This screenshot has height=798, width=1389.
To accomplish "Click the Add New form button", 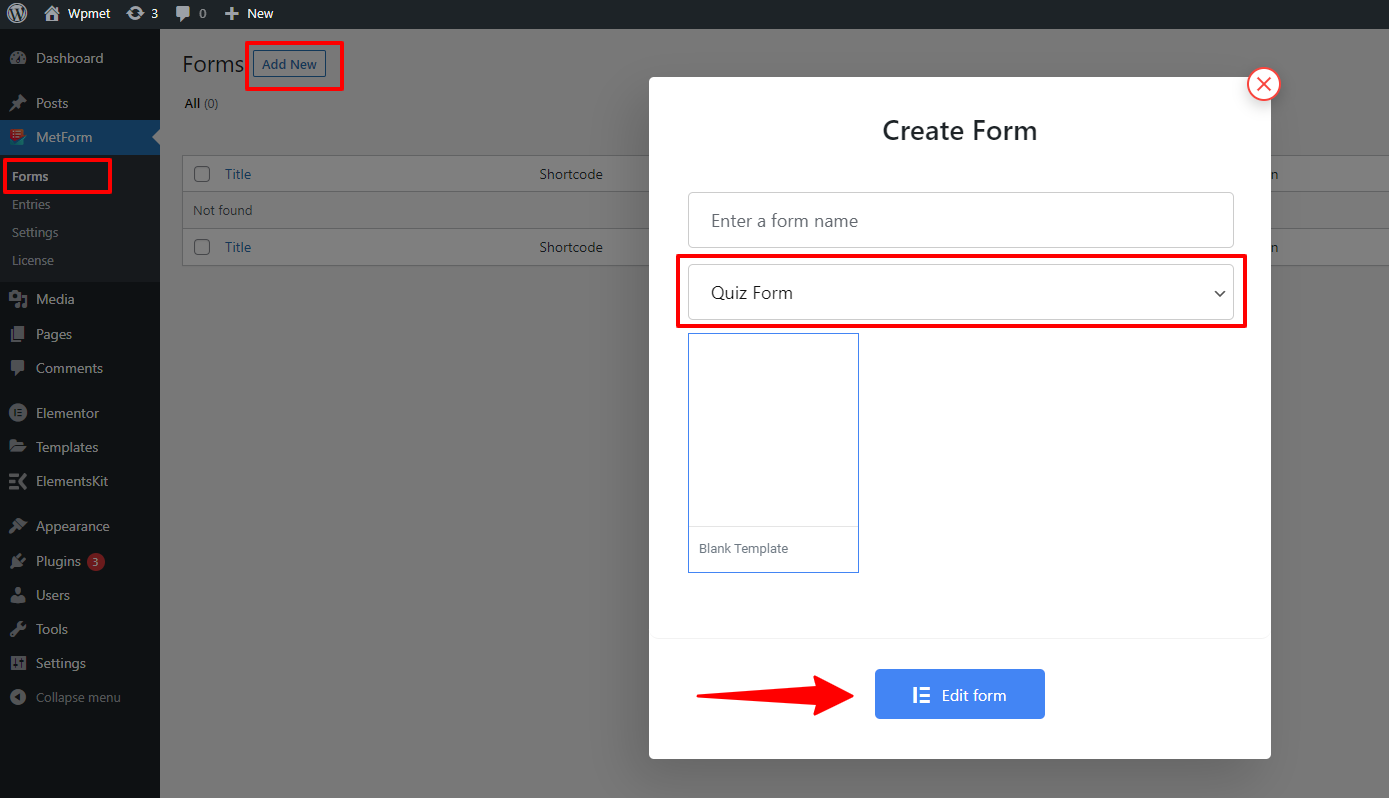I will (289, 64).
